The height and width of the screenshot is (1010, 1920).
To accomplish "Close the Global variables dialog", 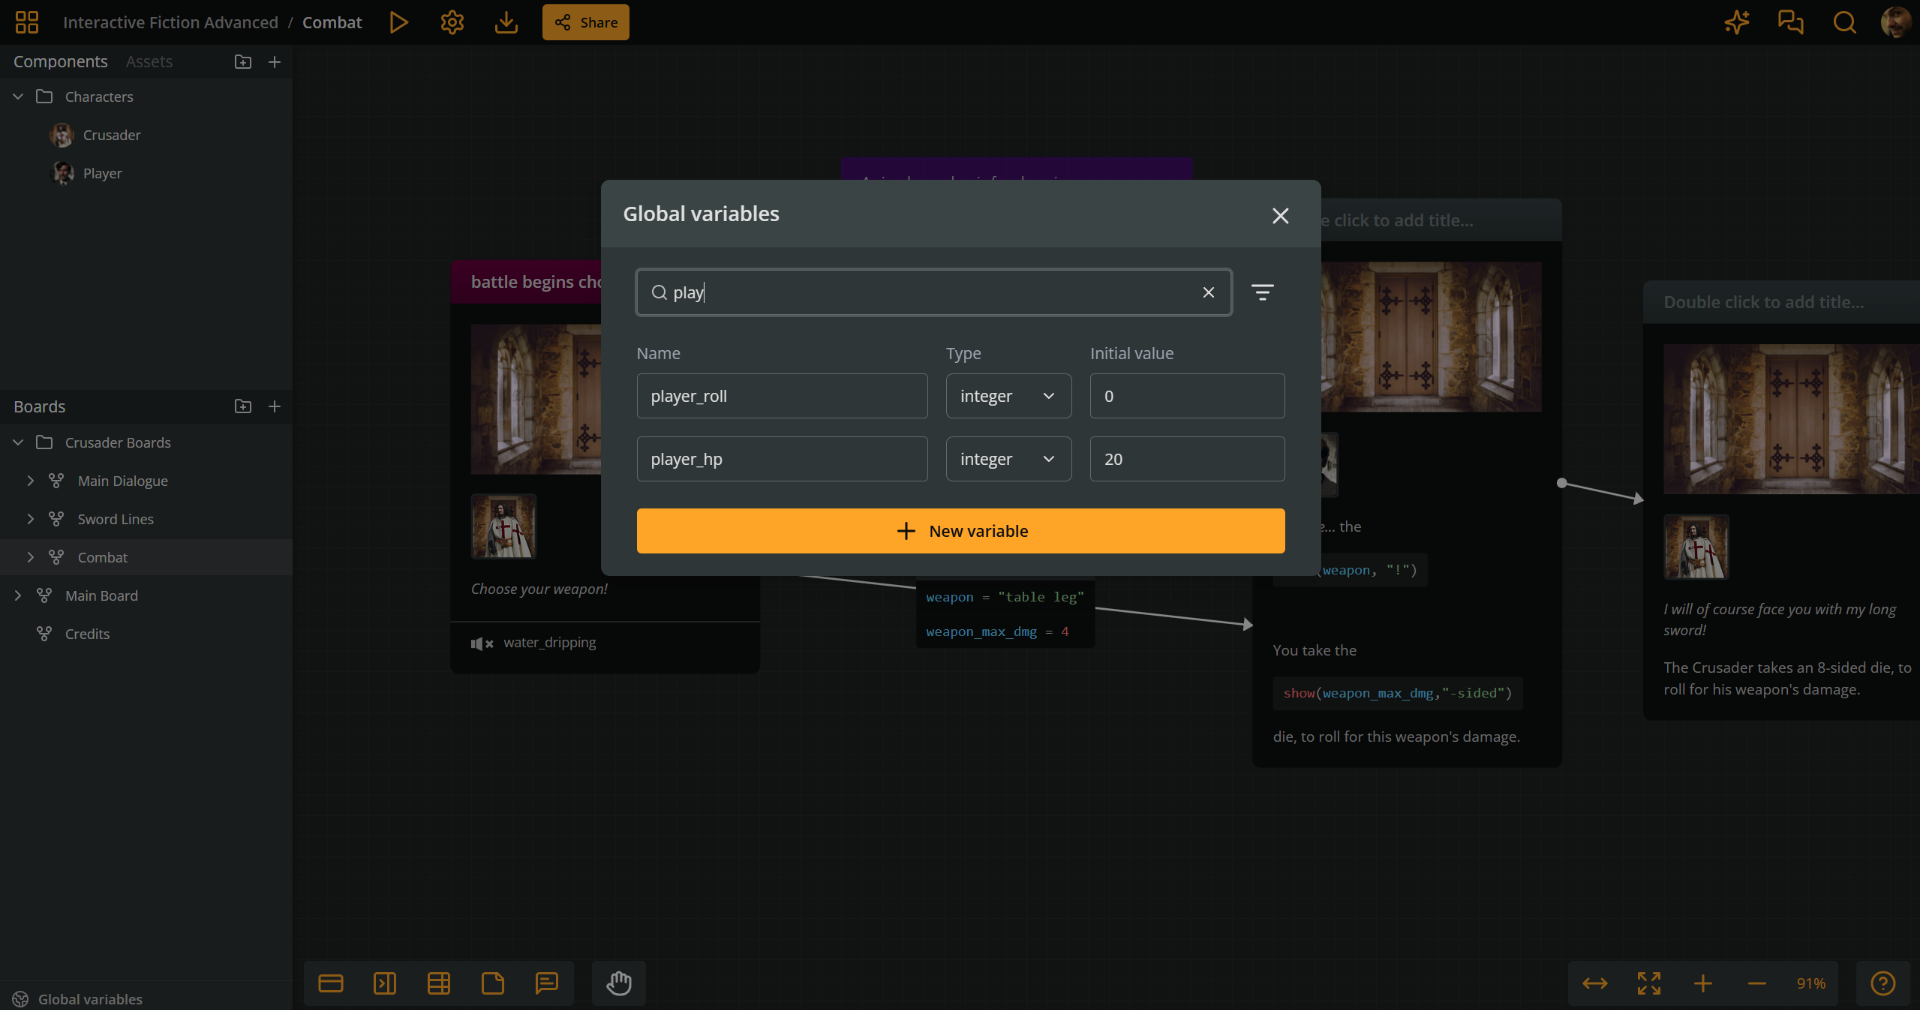I will [1280, 215].
